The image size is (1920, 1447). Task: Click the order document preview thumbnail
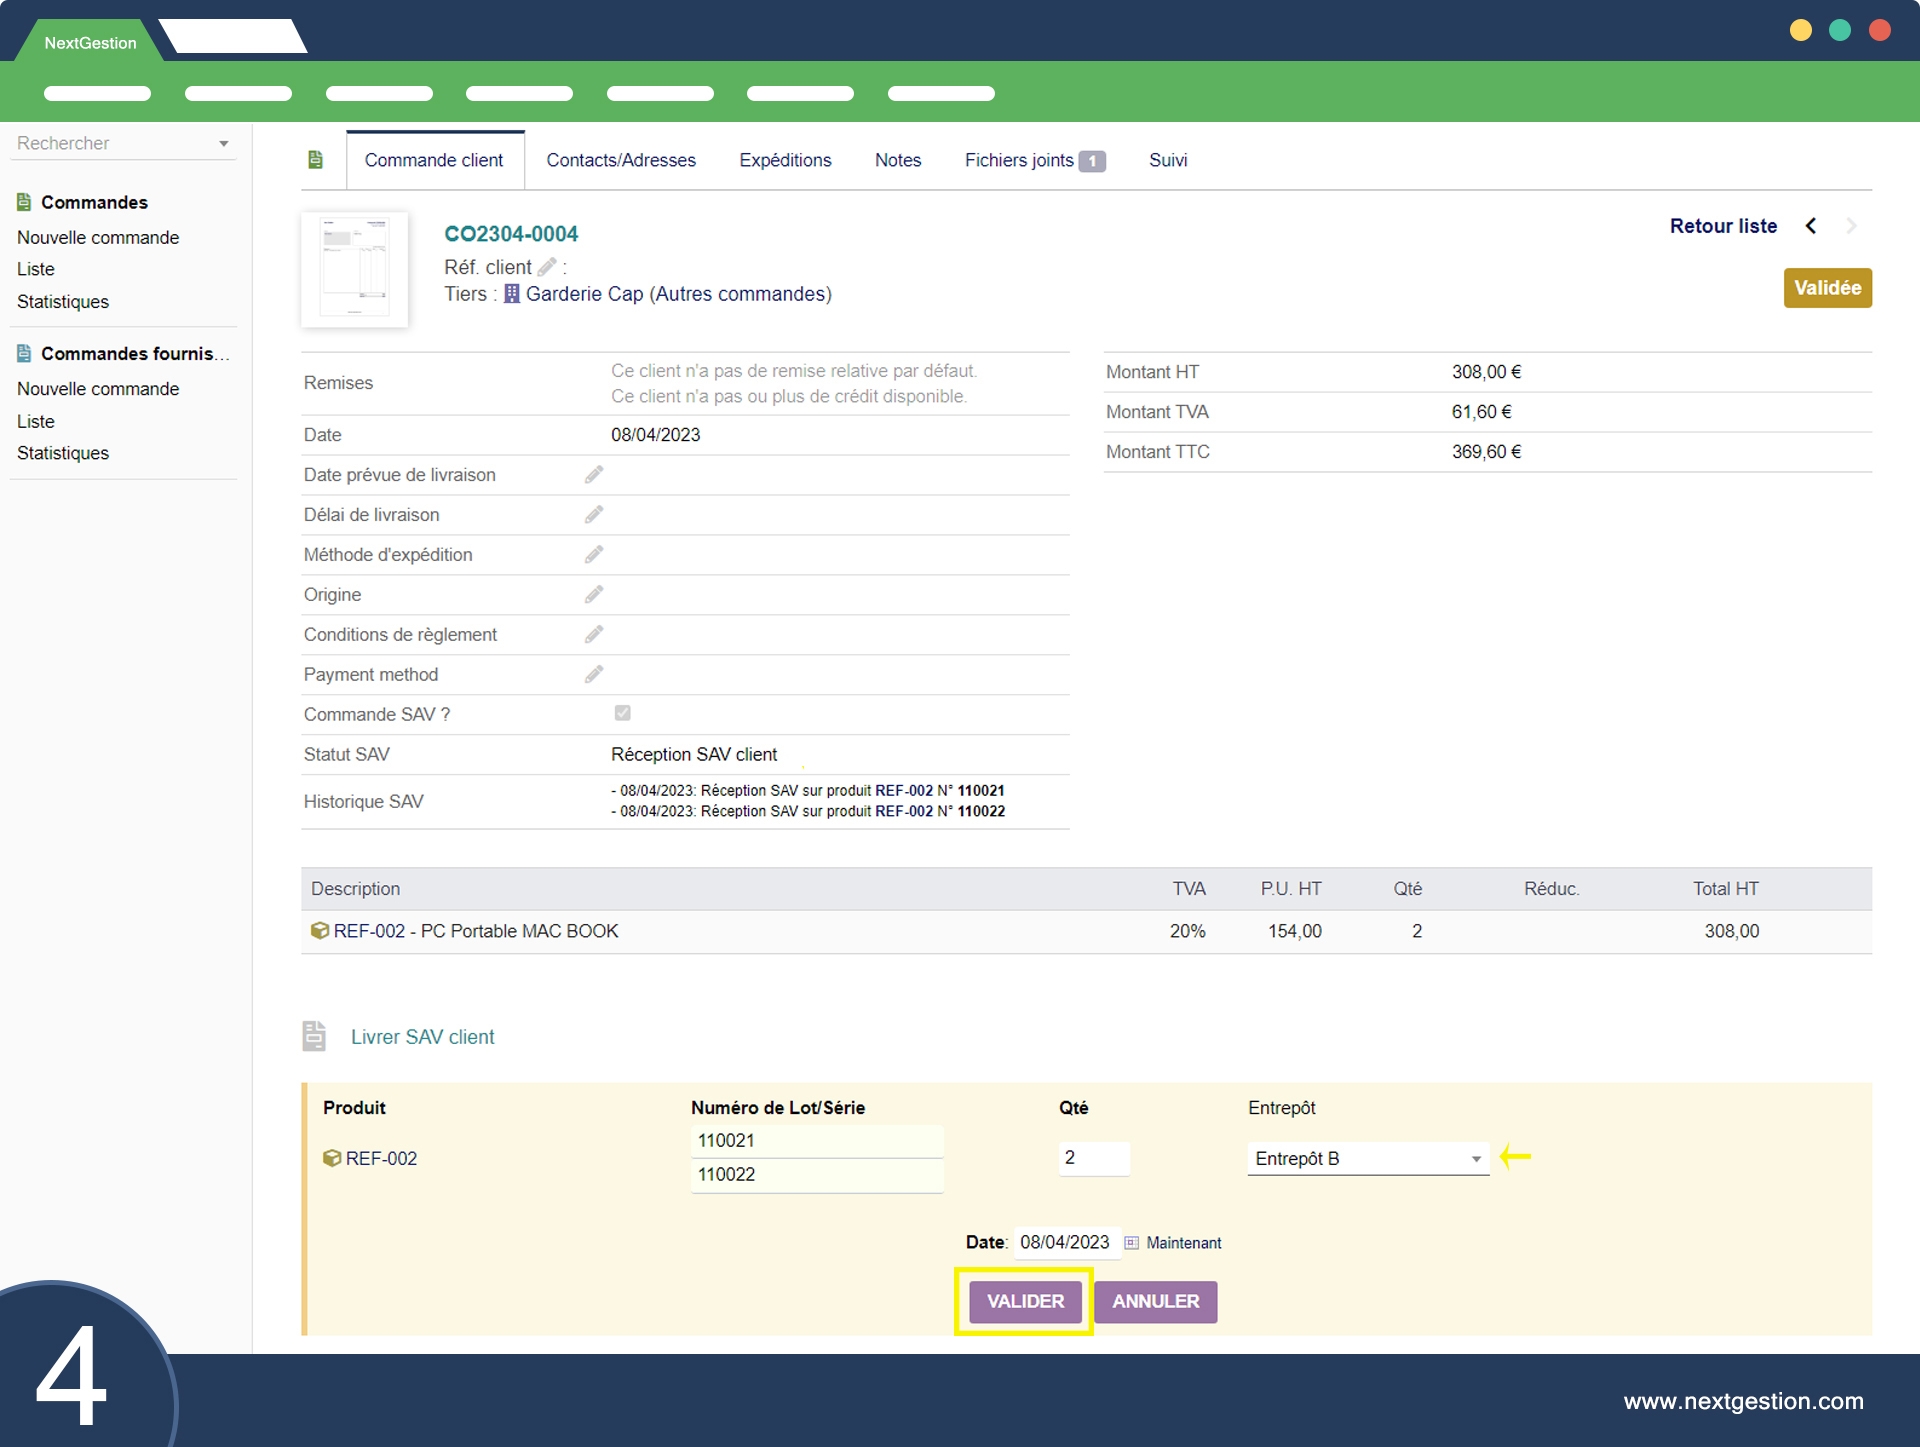point(355,269)
